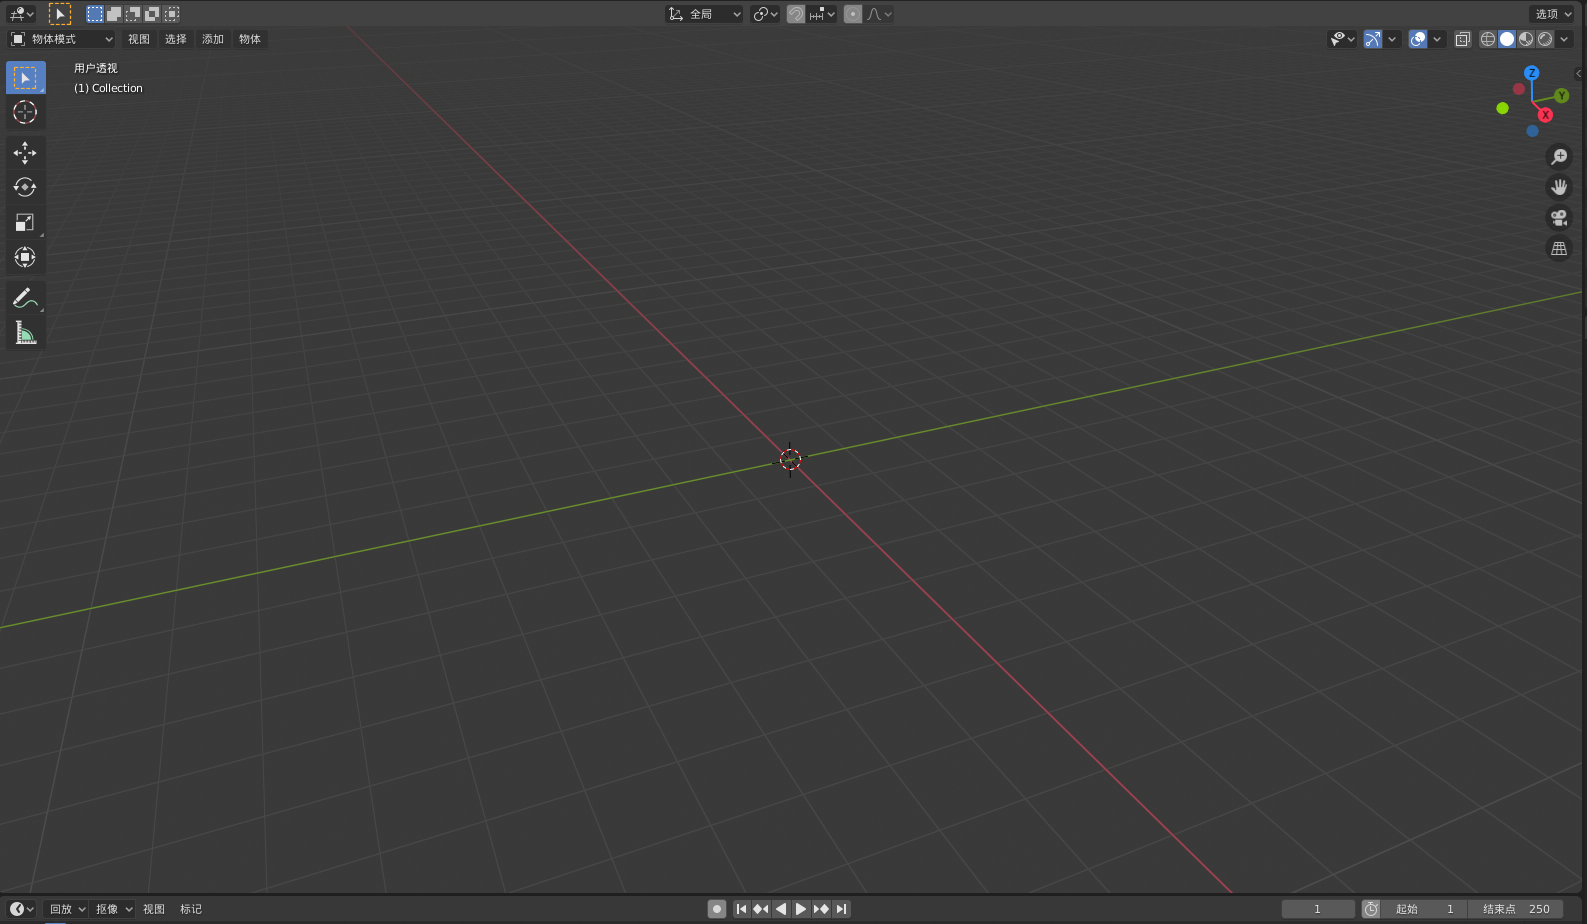Click the zoom magnifier viewport button

click(1559, 157)
